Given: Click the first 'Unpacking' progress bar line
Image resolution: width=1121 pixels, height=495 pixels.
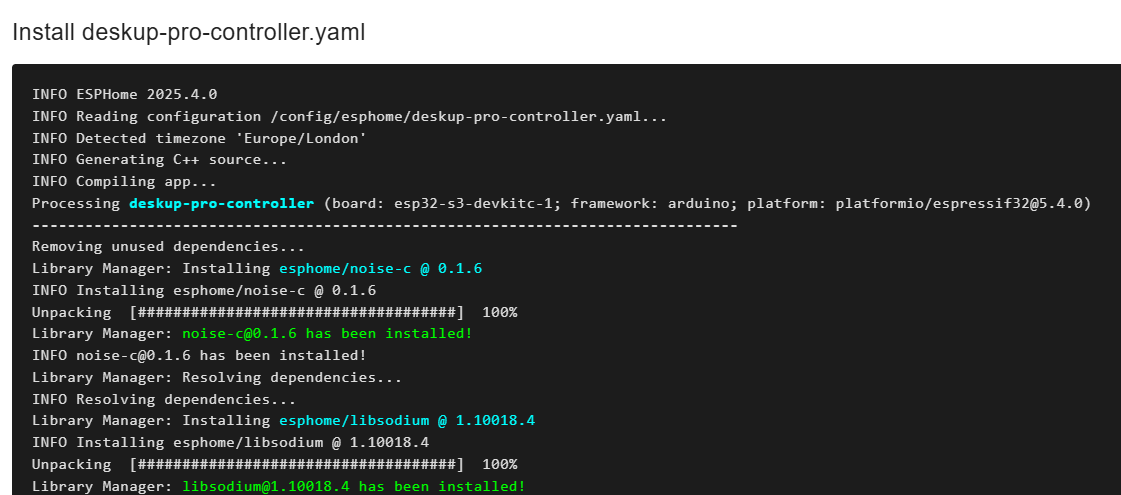Looking at the screenshot, I should [275, 312].
